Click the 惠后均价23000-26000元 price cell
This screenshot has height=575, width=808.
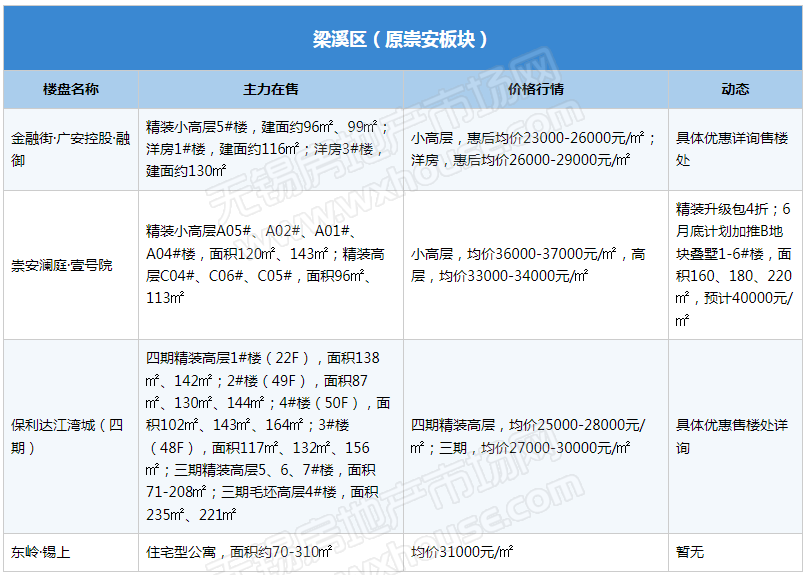click(534, 149)
